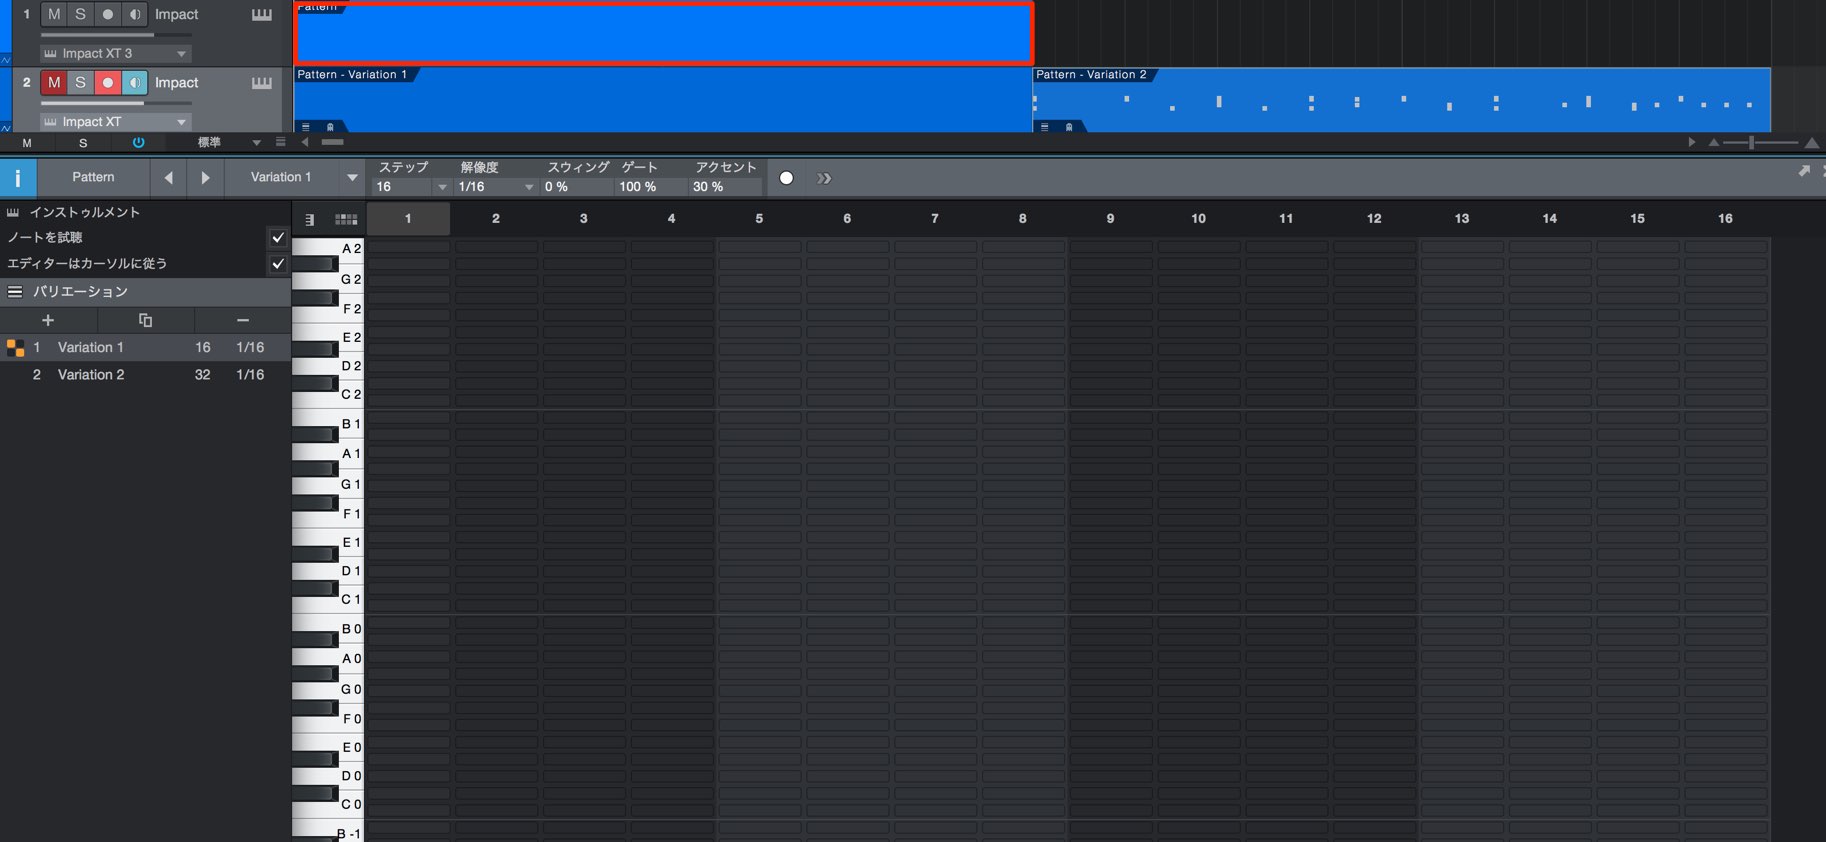Open instrument editor keyboard icon on track 1
1826x842 pixels.
(x=262, y=14)
